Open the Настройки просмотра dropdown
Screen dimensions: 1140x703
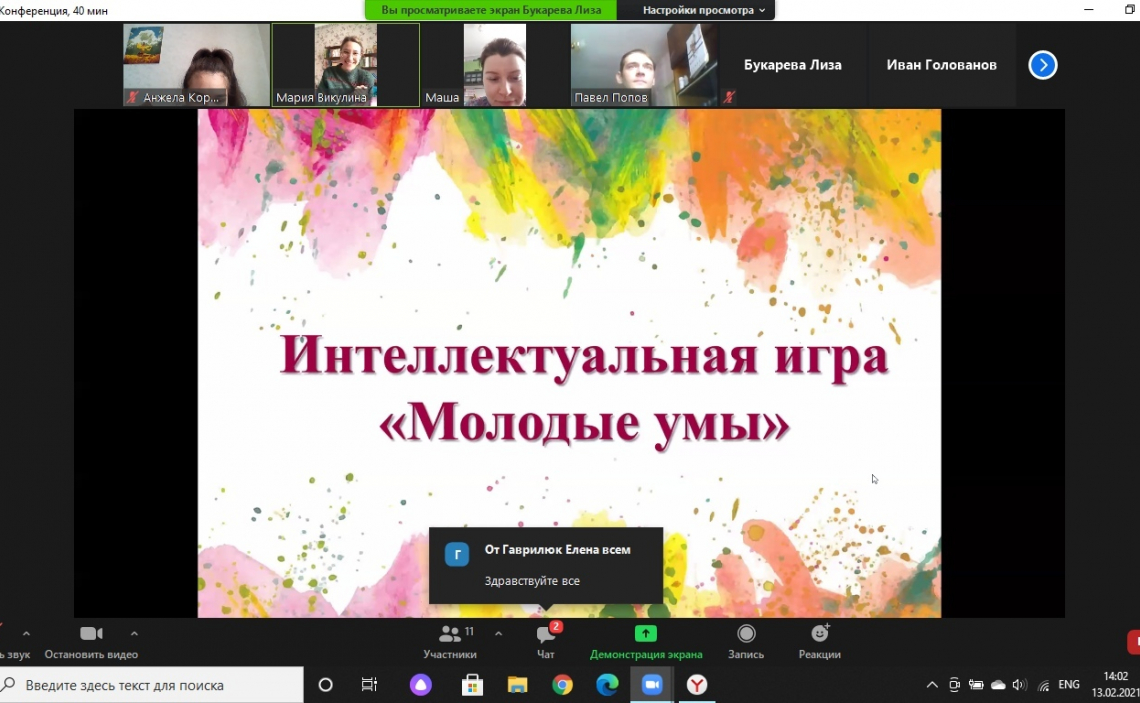704,10
